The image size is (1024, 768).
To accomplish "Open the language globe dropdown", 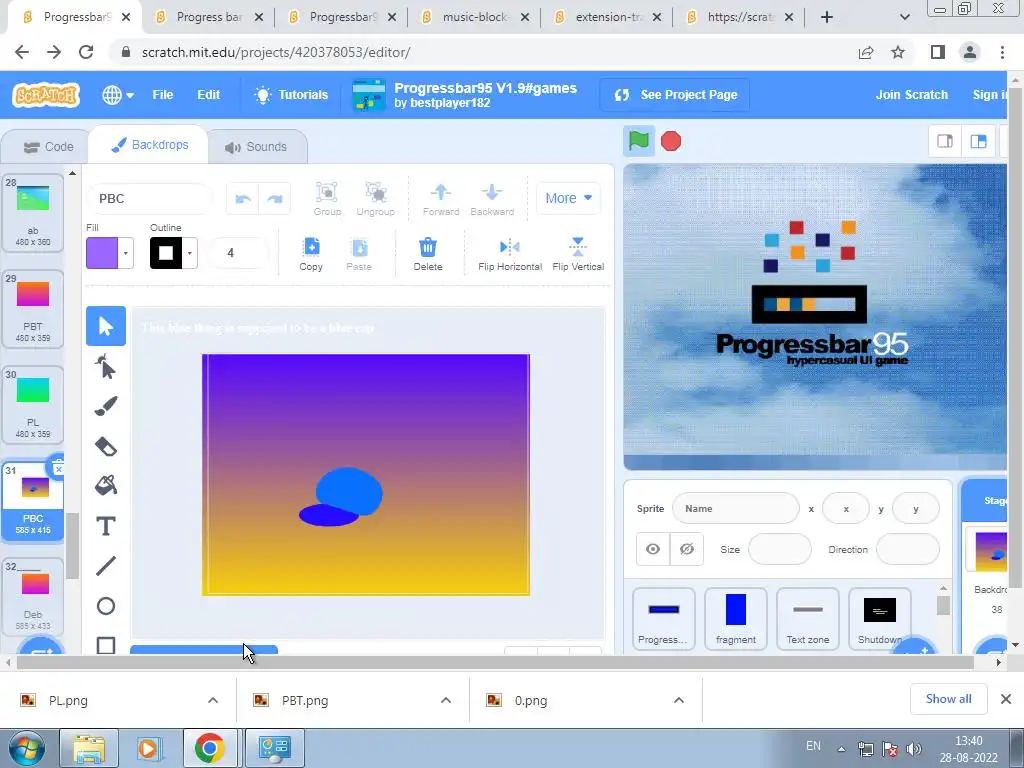I will tap(118, 95).
